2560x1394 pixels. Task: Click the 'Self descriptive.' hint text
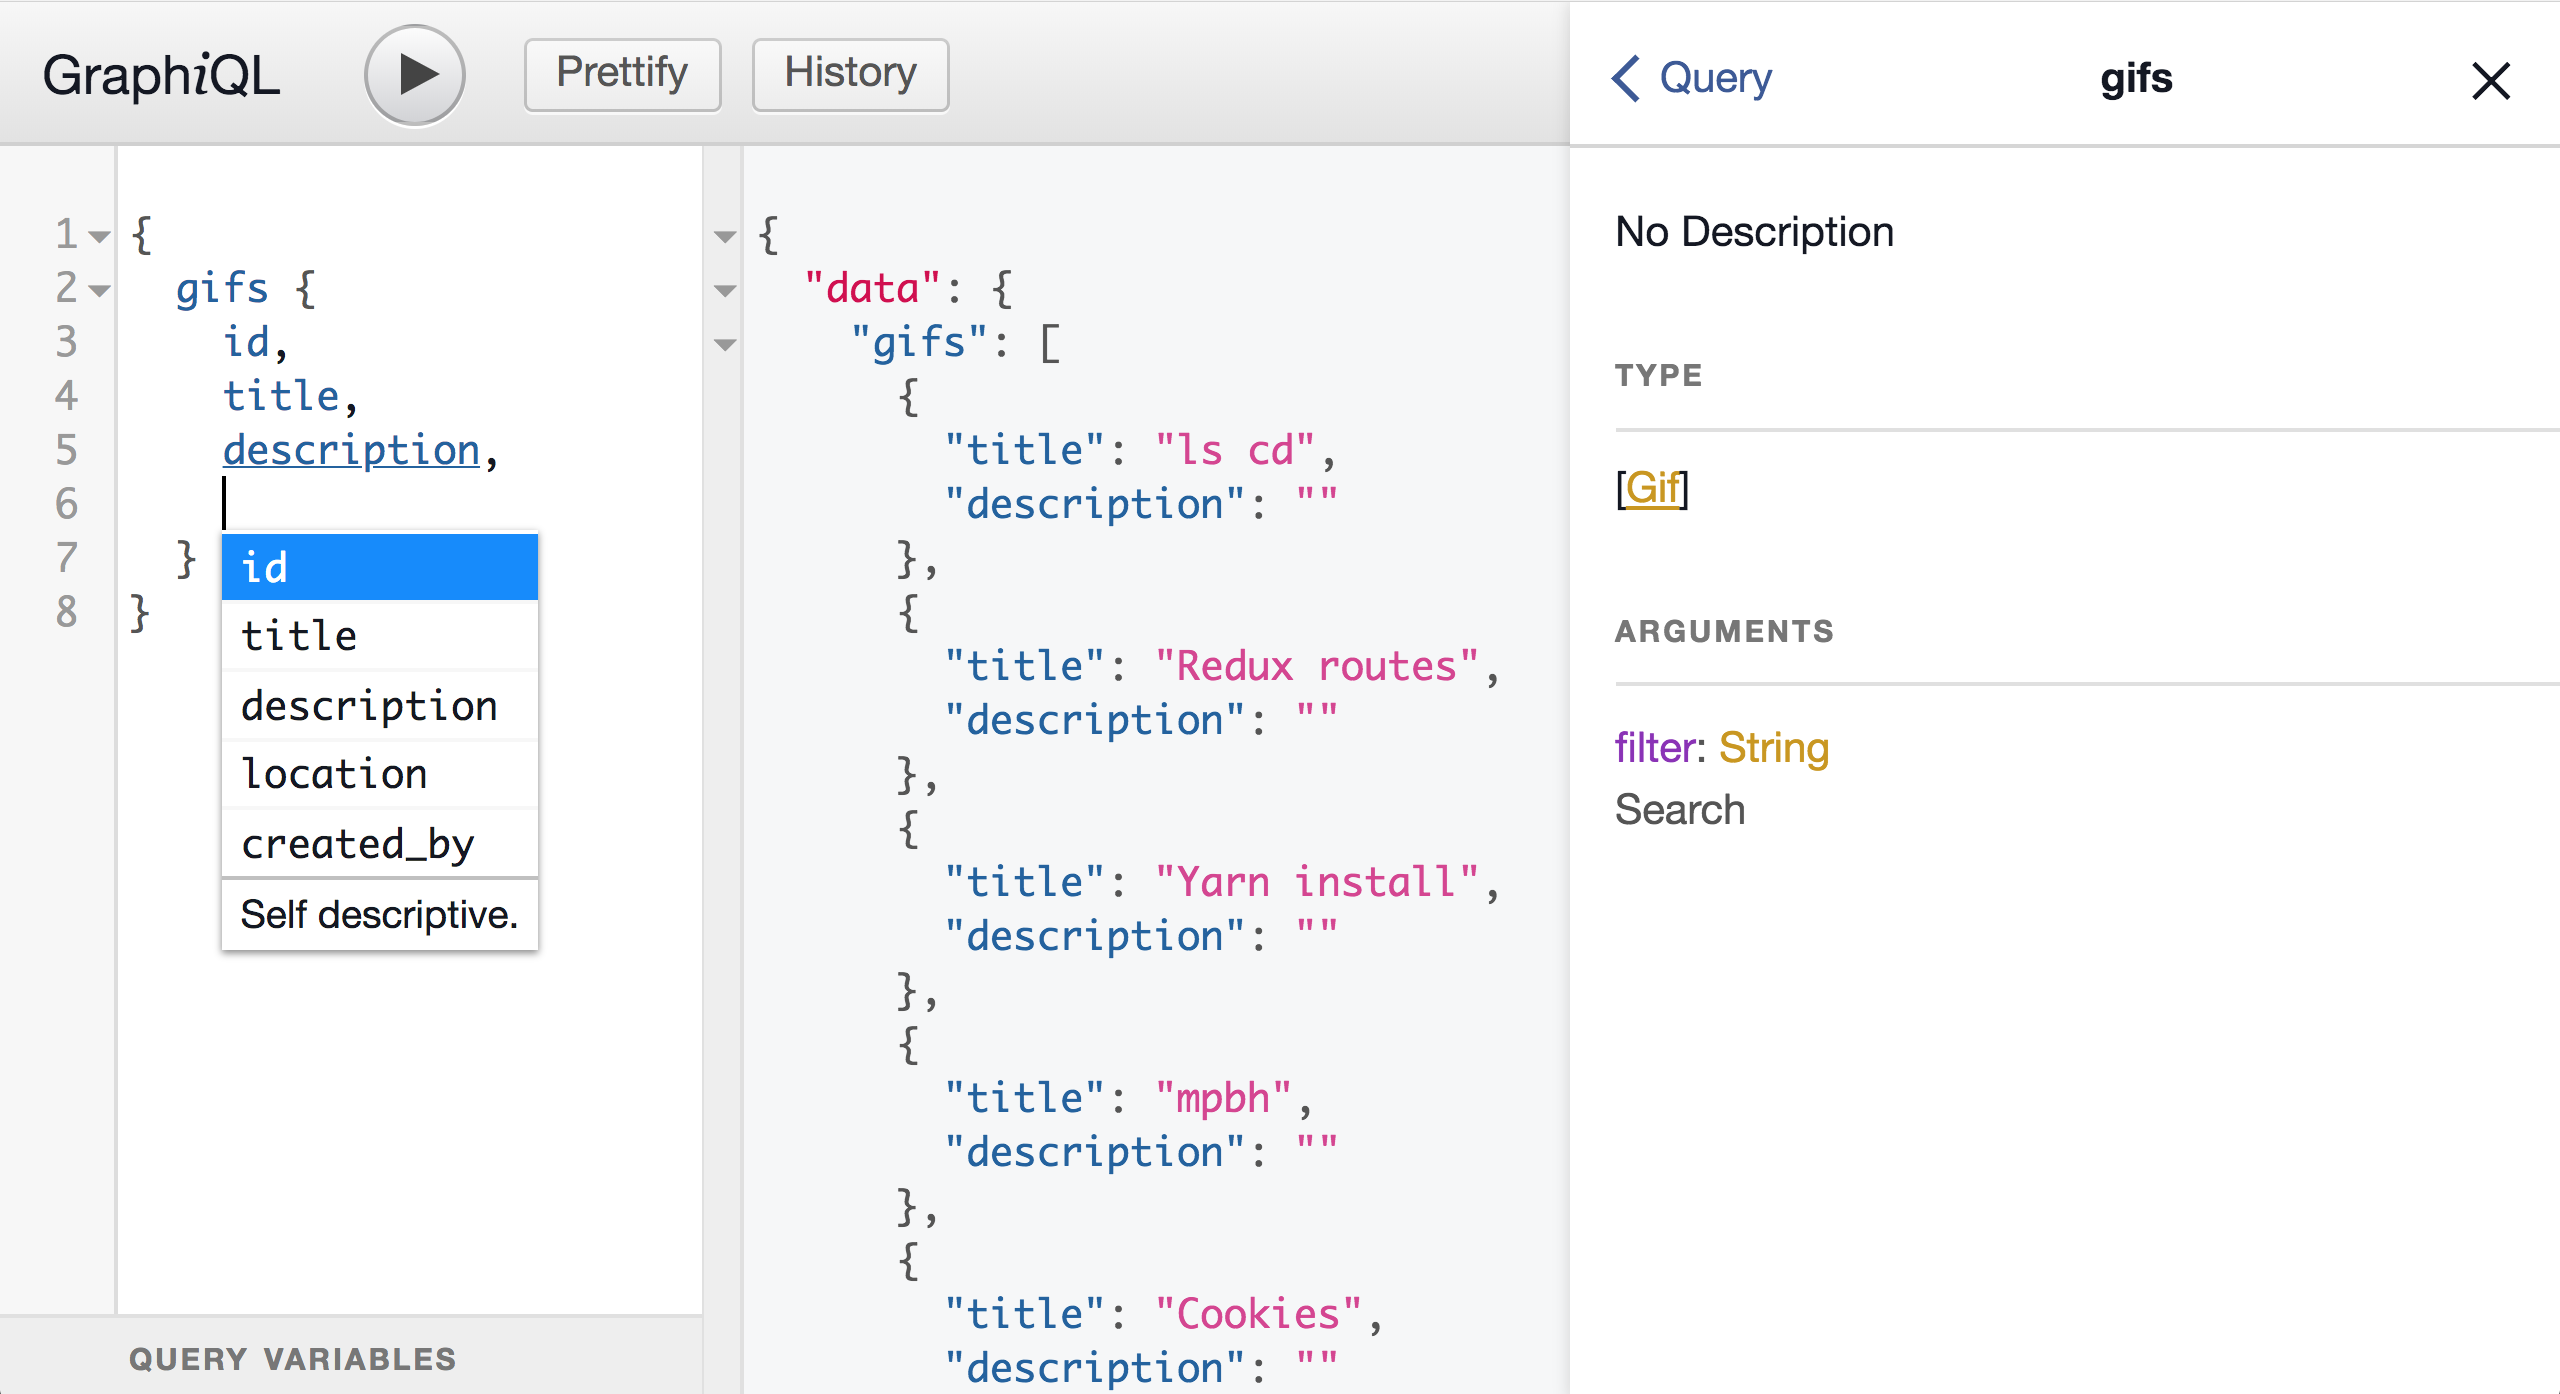pos(380,915)
